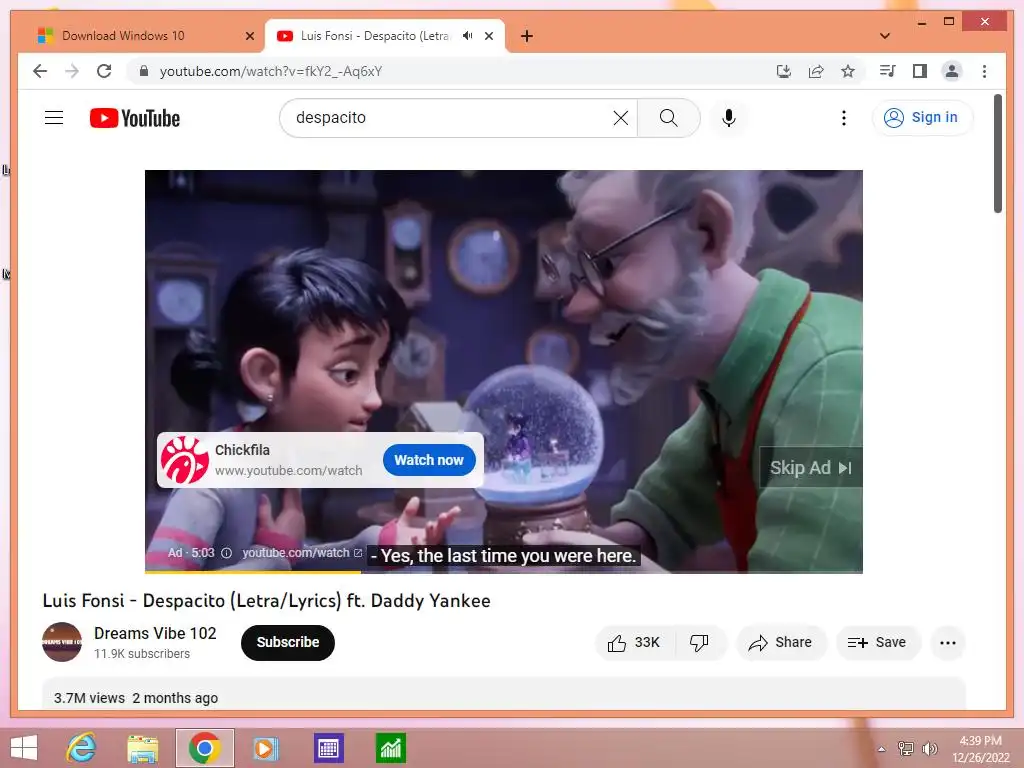Close the Despacito YouTube tab
The image size is (1024, 768).
coord(488,36)
